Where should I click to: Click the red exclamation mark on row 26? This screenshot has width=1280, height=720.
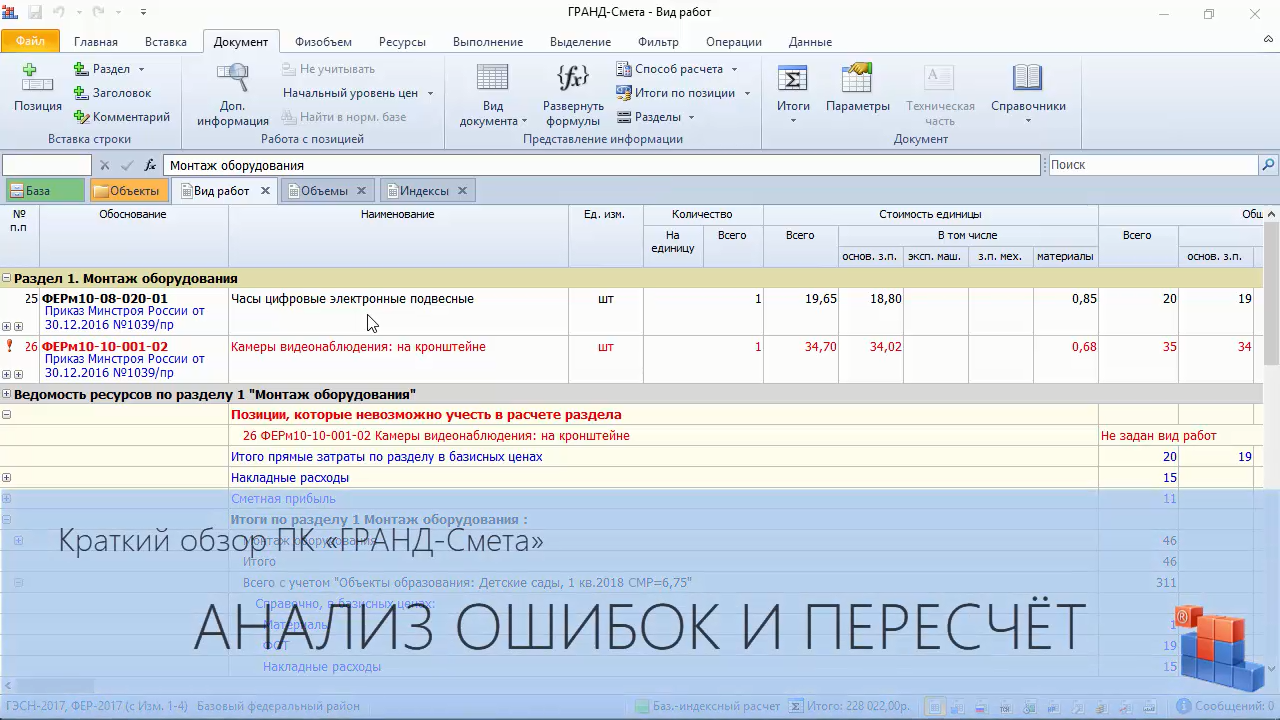pyautogui.click(x=9, y=346)
